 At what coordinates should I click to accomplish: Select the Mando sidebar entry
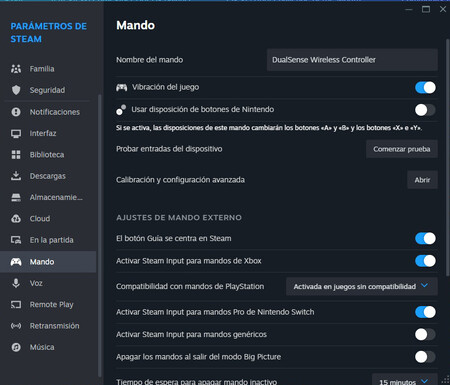(48, 262)
